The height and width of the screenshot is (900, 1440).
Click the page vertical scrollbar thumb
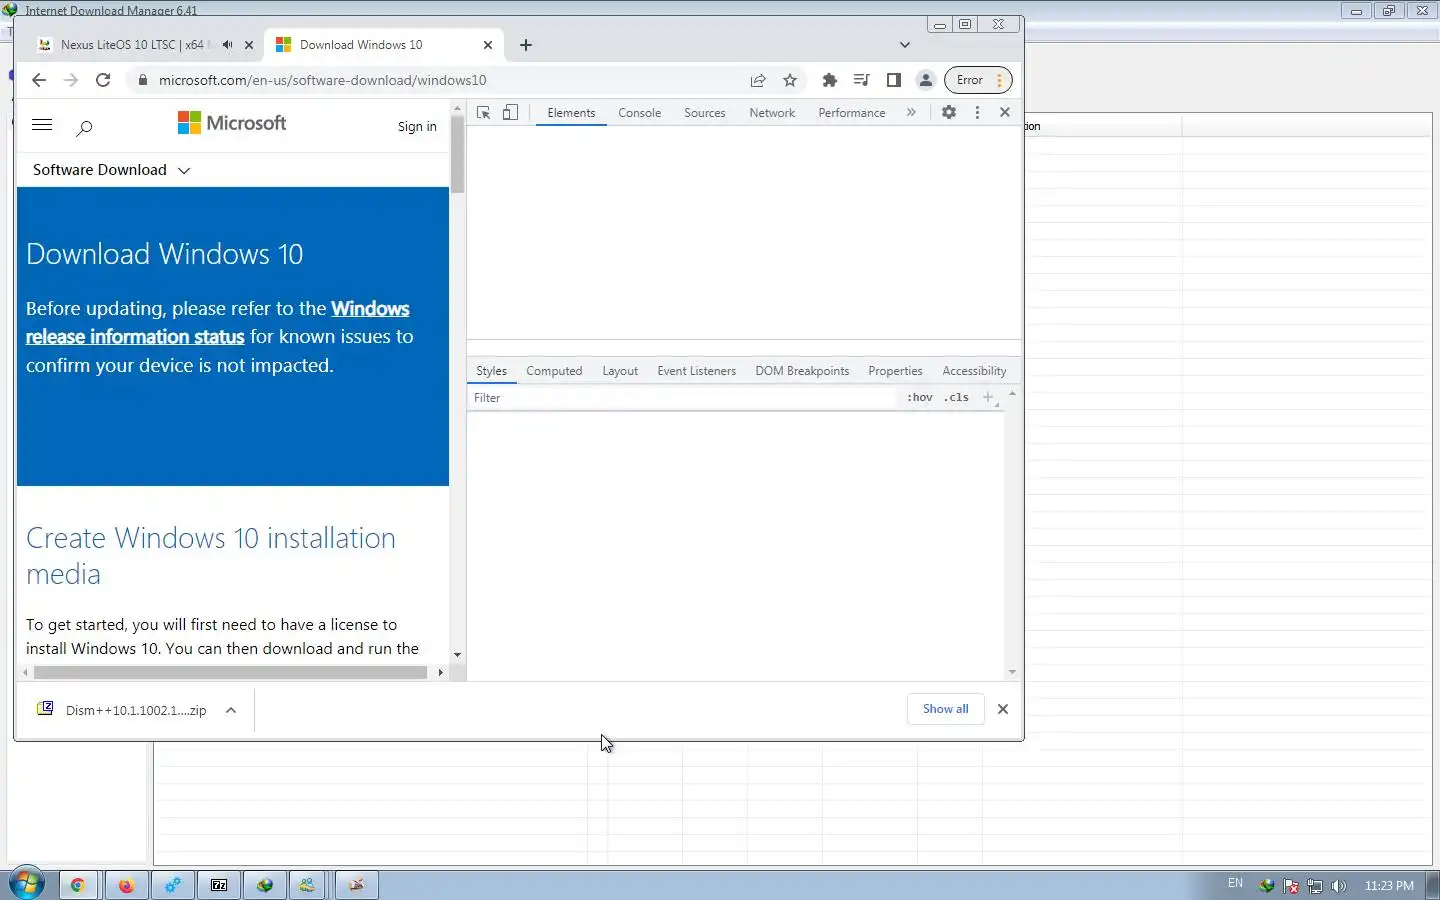tap(458, 155)
